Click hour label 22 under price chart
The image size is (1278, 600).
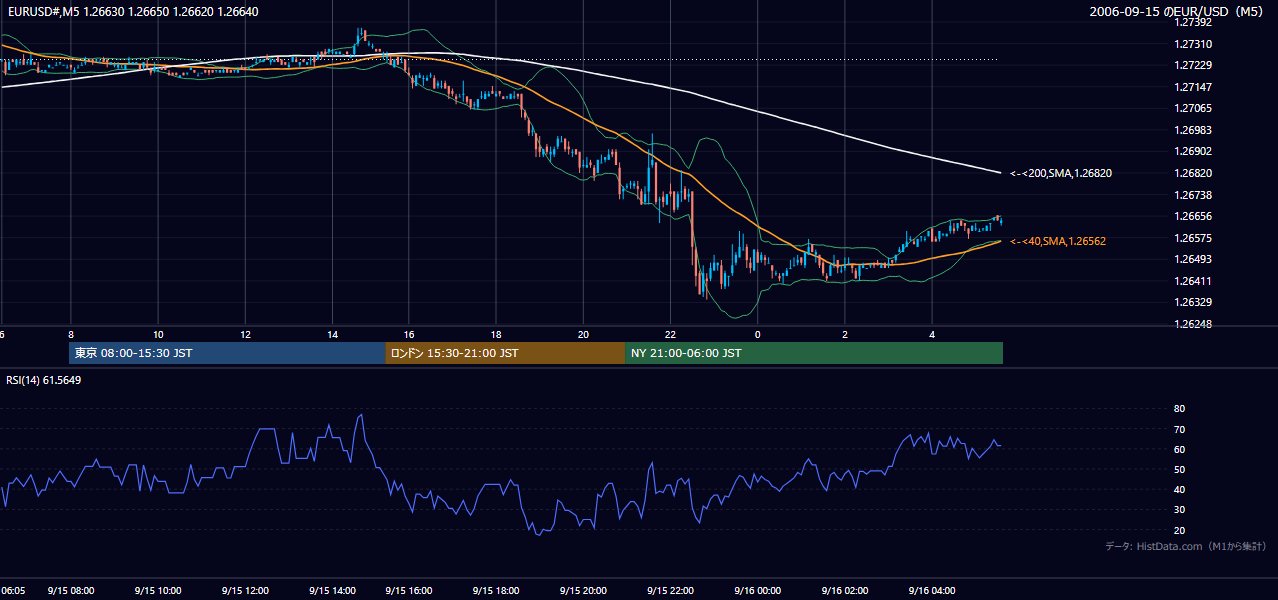[671, 334]
